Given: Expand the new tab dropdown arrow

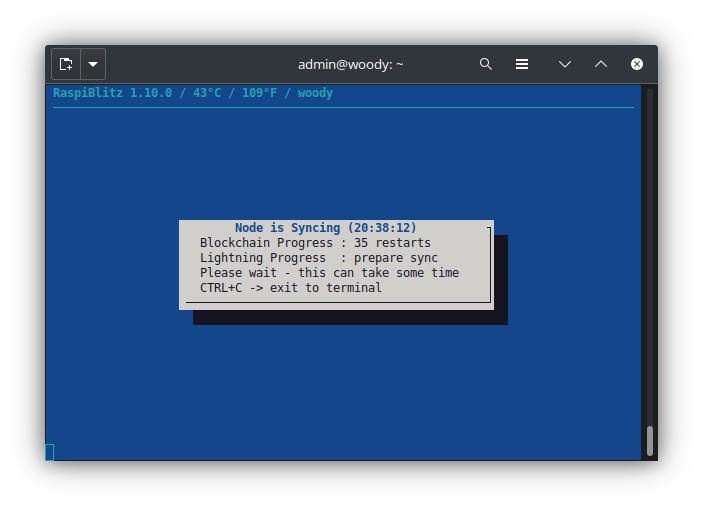Looking at the screenshot, I should click(93, 64).
